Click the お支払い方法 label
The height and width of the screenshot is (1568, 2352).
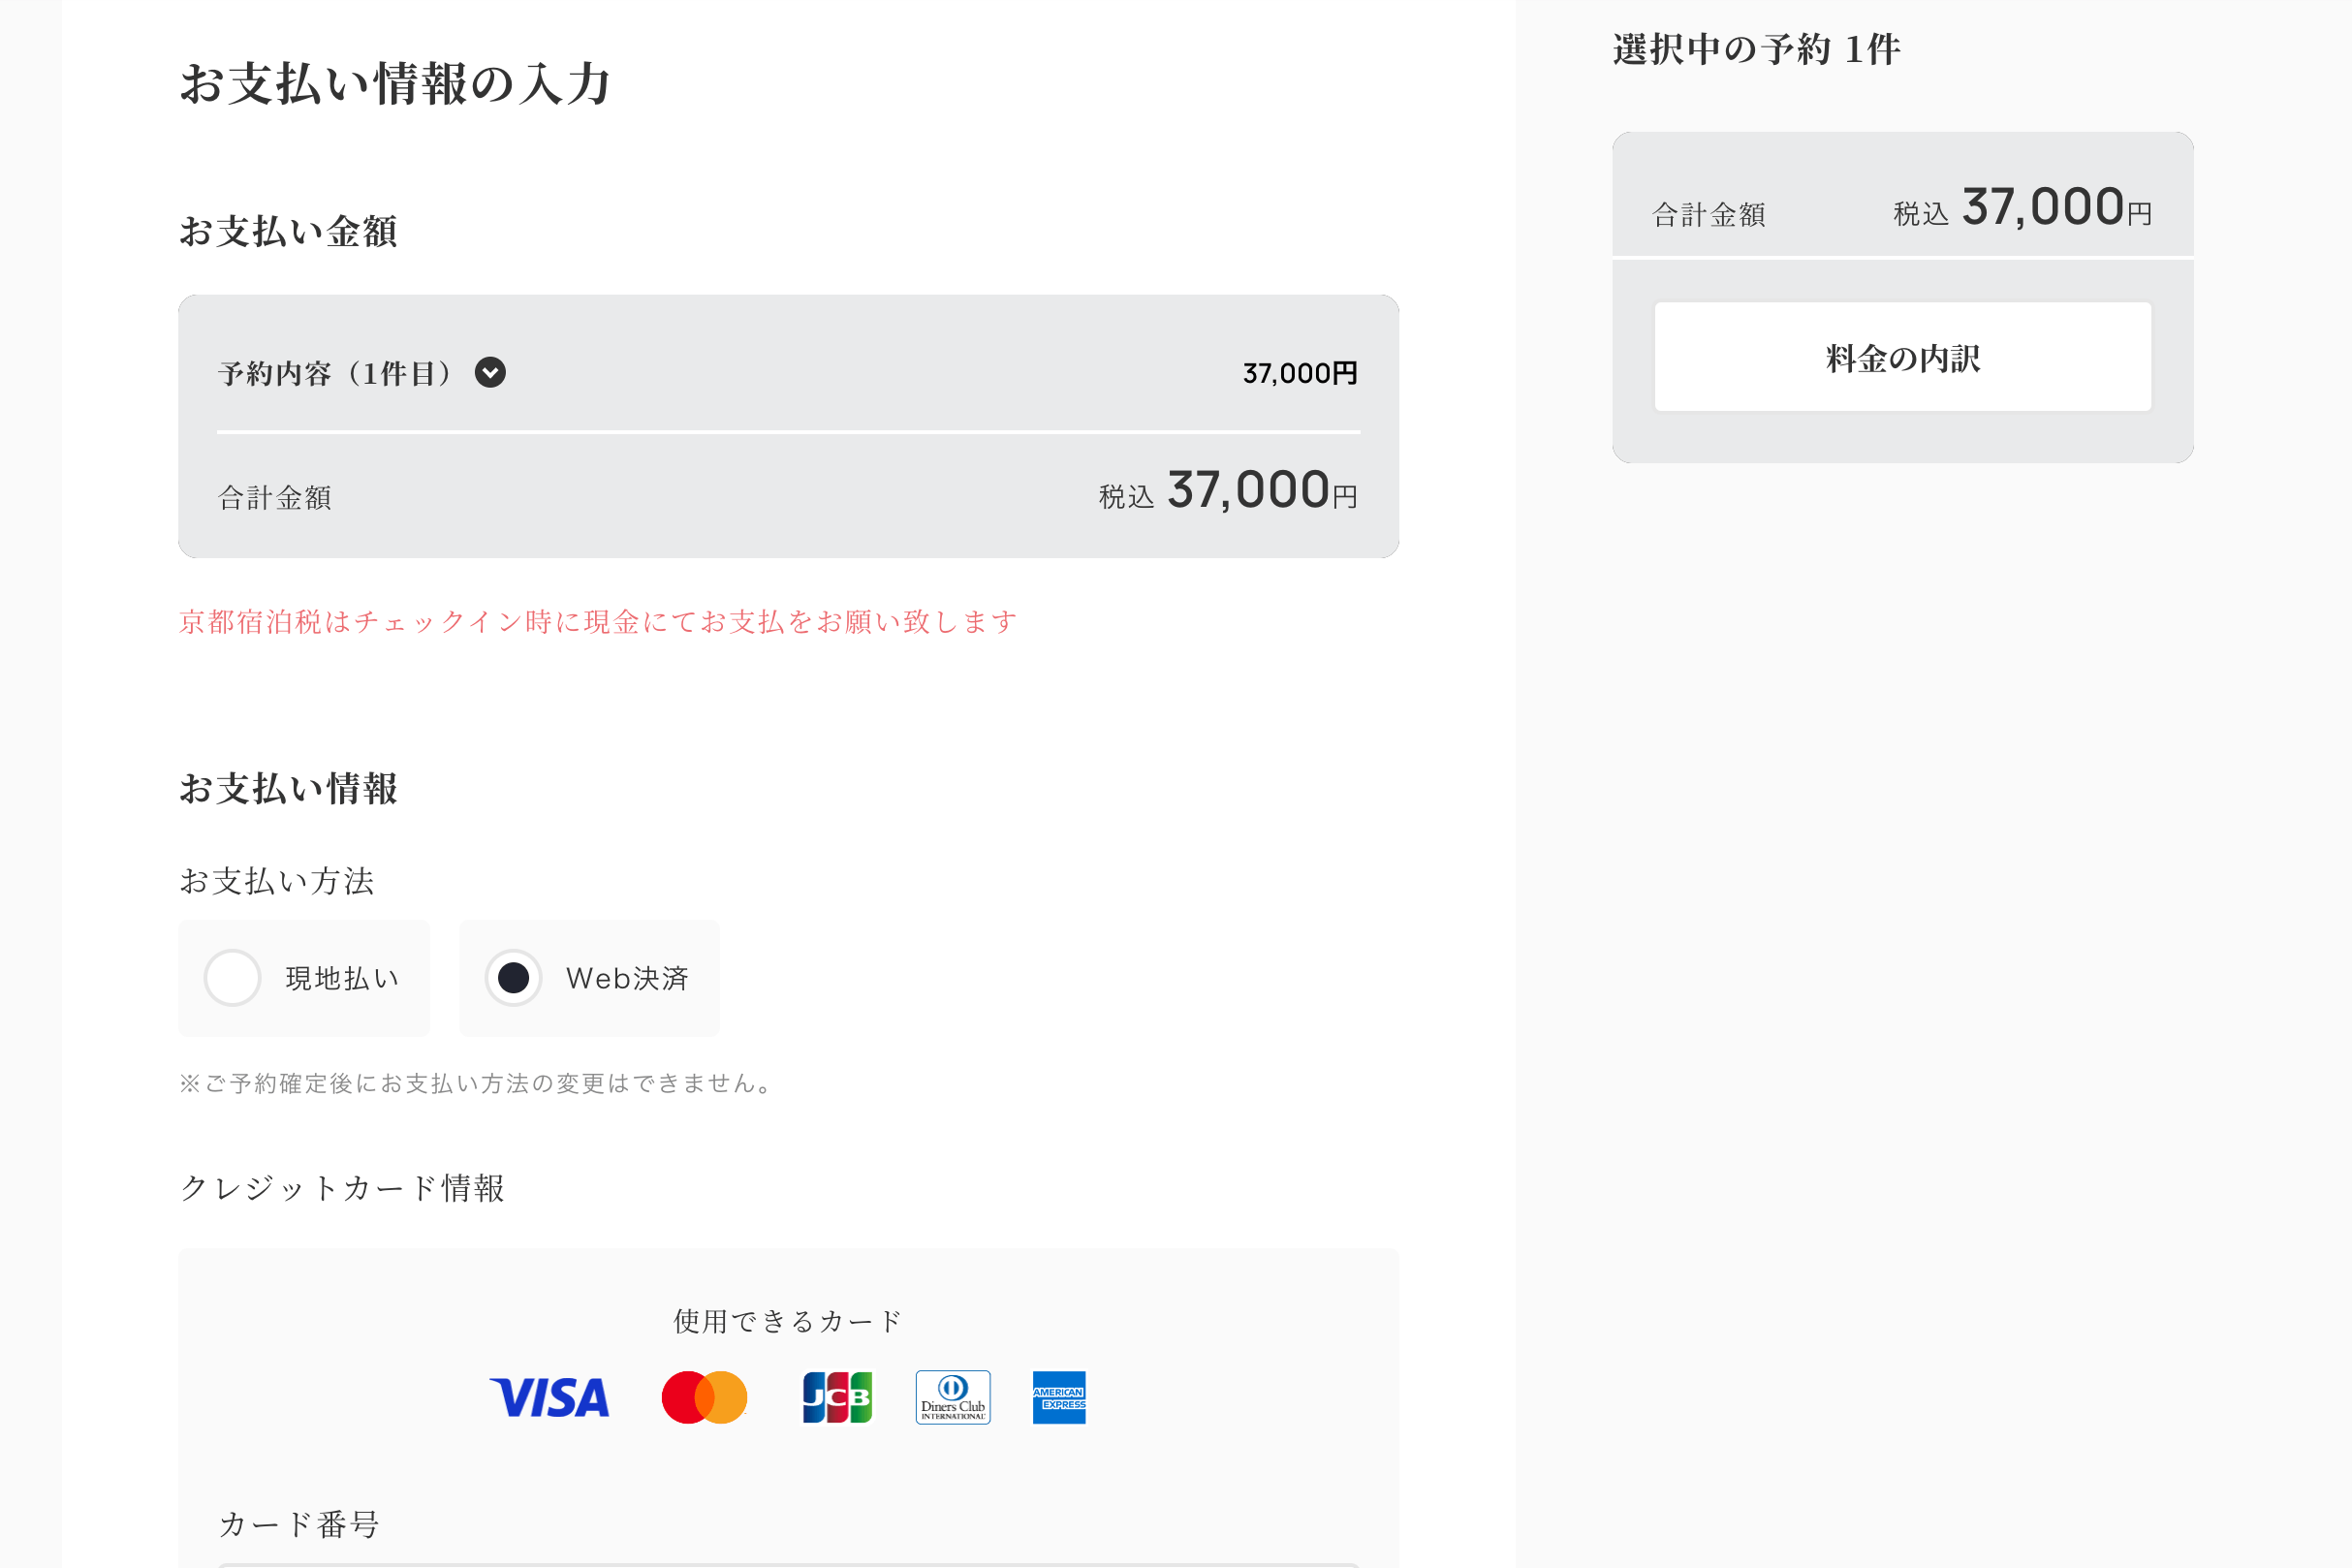coord(277,881)
